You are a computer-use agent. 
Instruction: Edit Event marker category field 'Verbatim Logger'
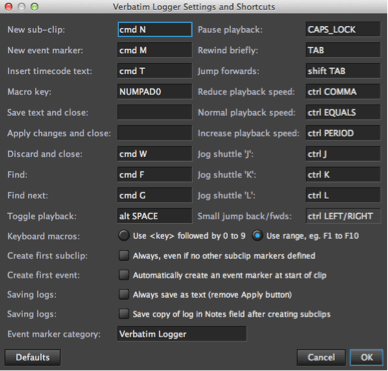(182, 334)
